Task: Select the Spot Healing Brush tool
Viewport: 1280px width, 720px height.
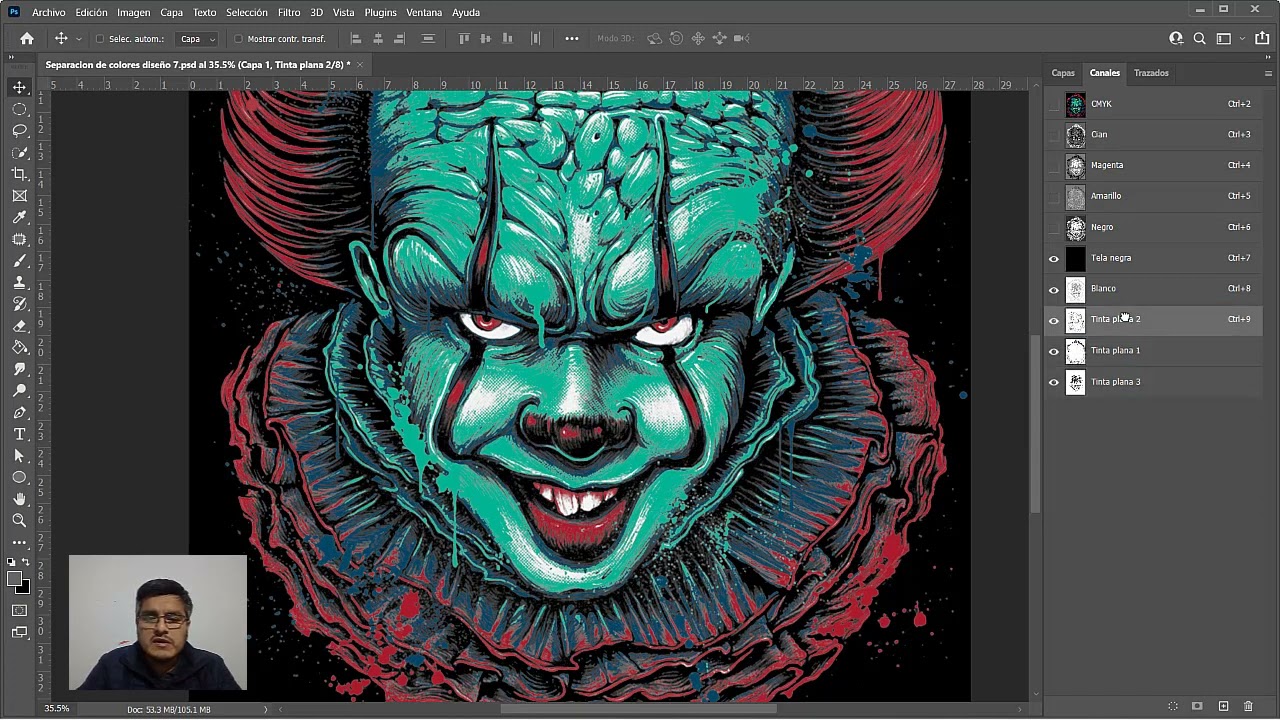Action: 19,239
